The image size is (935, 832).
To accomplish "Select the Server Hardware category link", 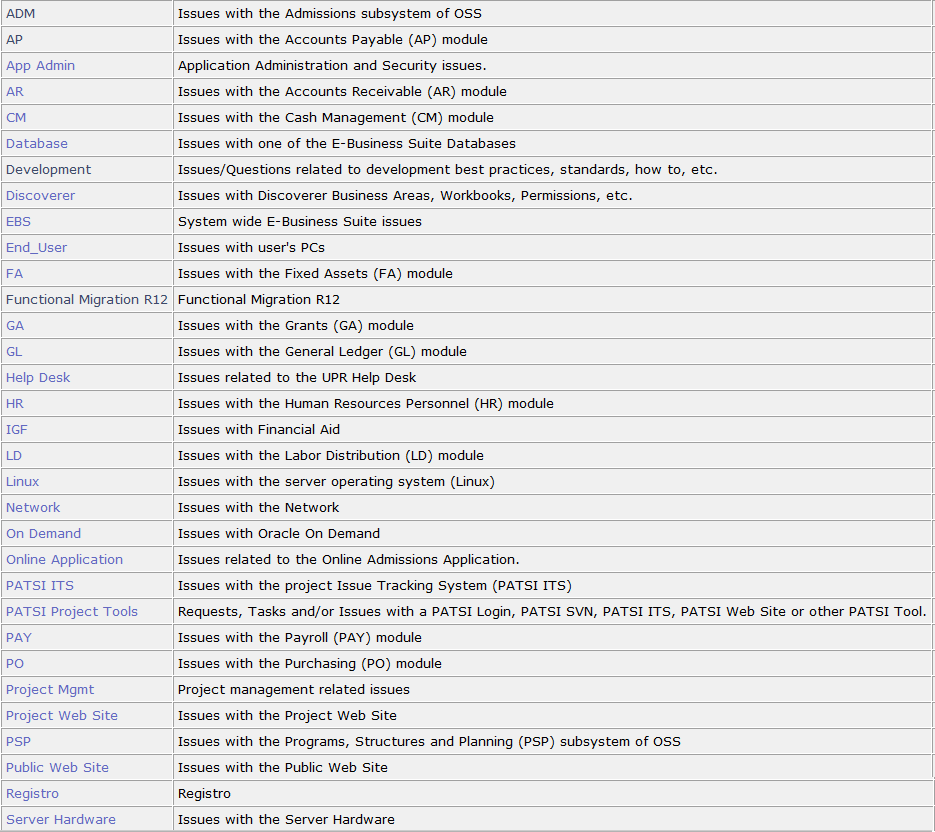I will coord(61,820).
